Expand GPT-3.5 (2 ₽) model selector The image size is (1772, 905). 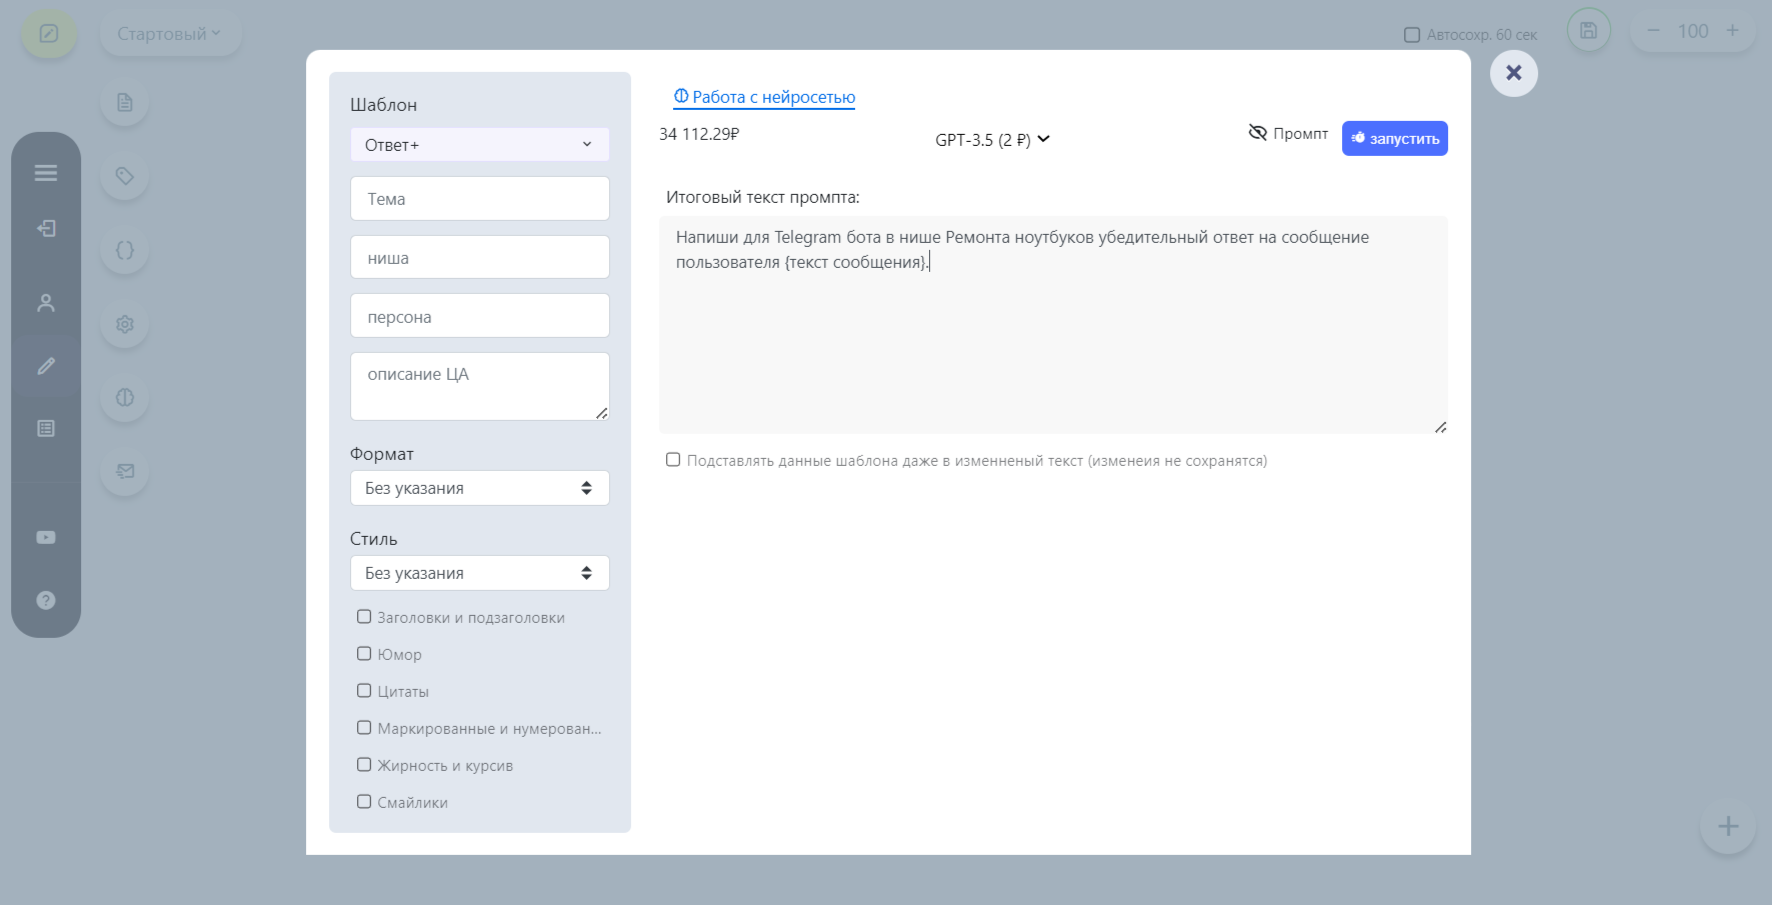point(992,140)
